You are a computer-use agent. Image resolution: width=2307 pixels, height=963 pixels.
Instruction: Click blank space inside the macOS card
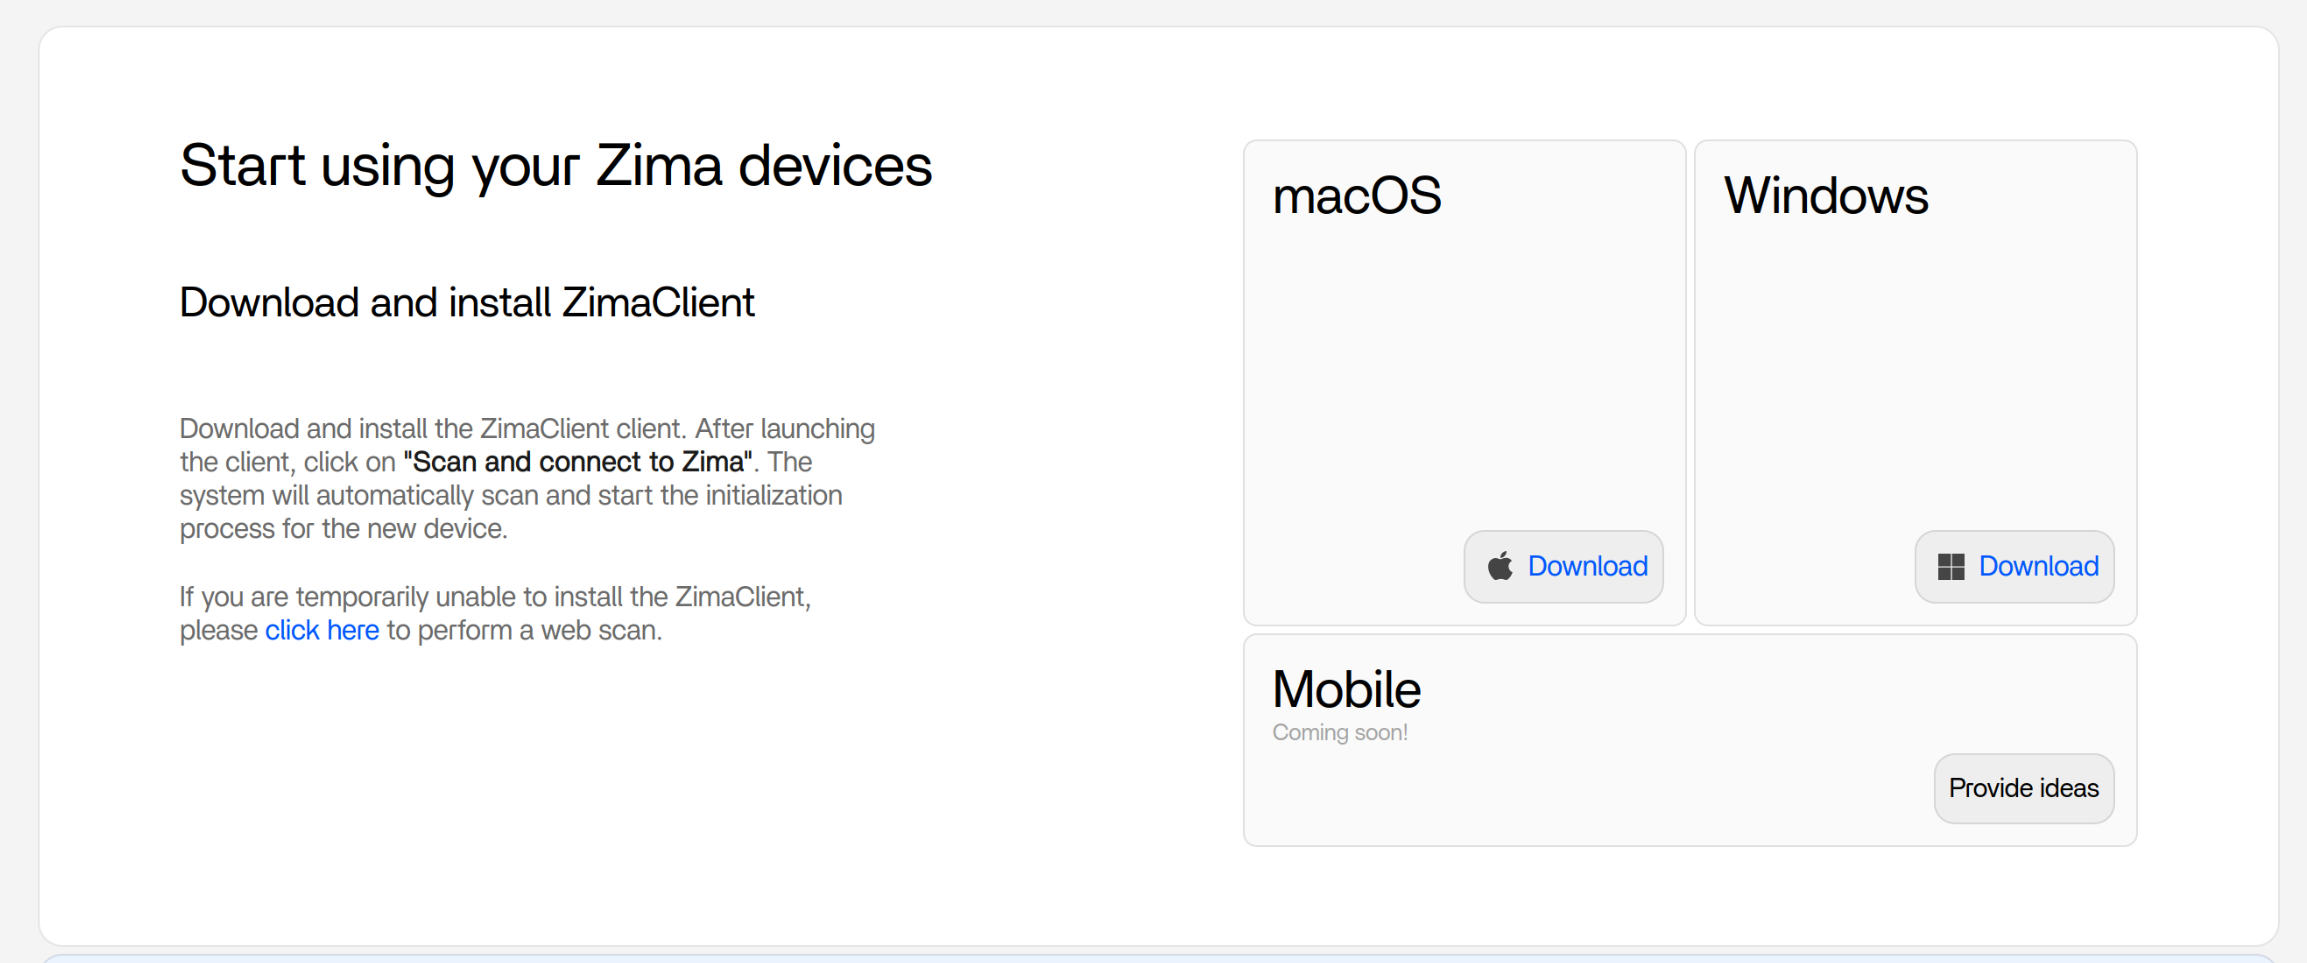coord(1465,370)
